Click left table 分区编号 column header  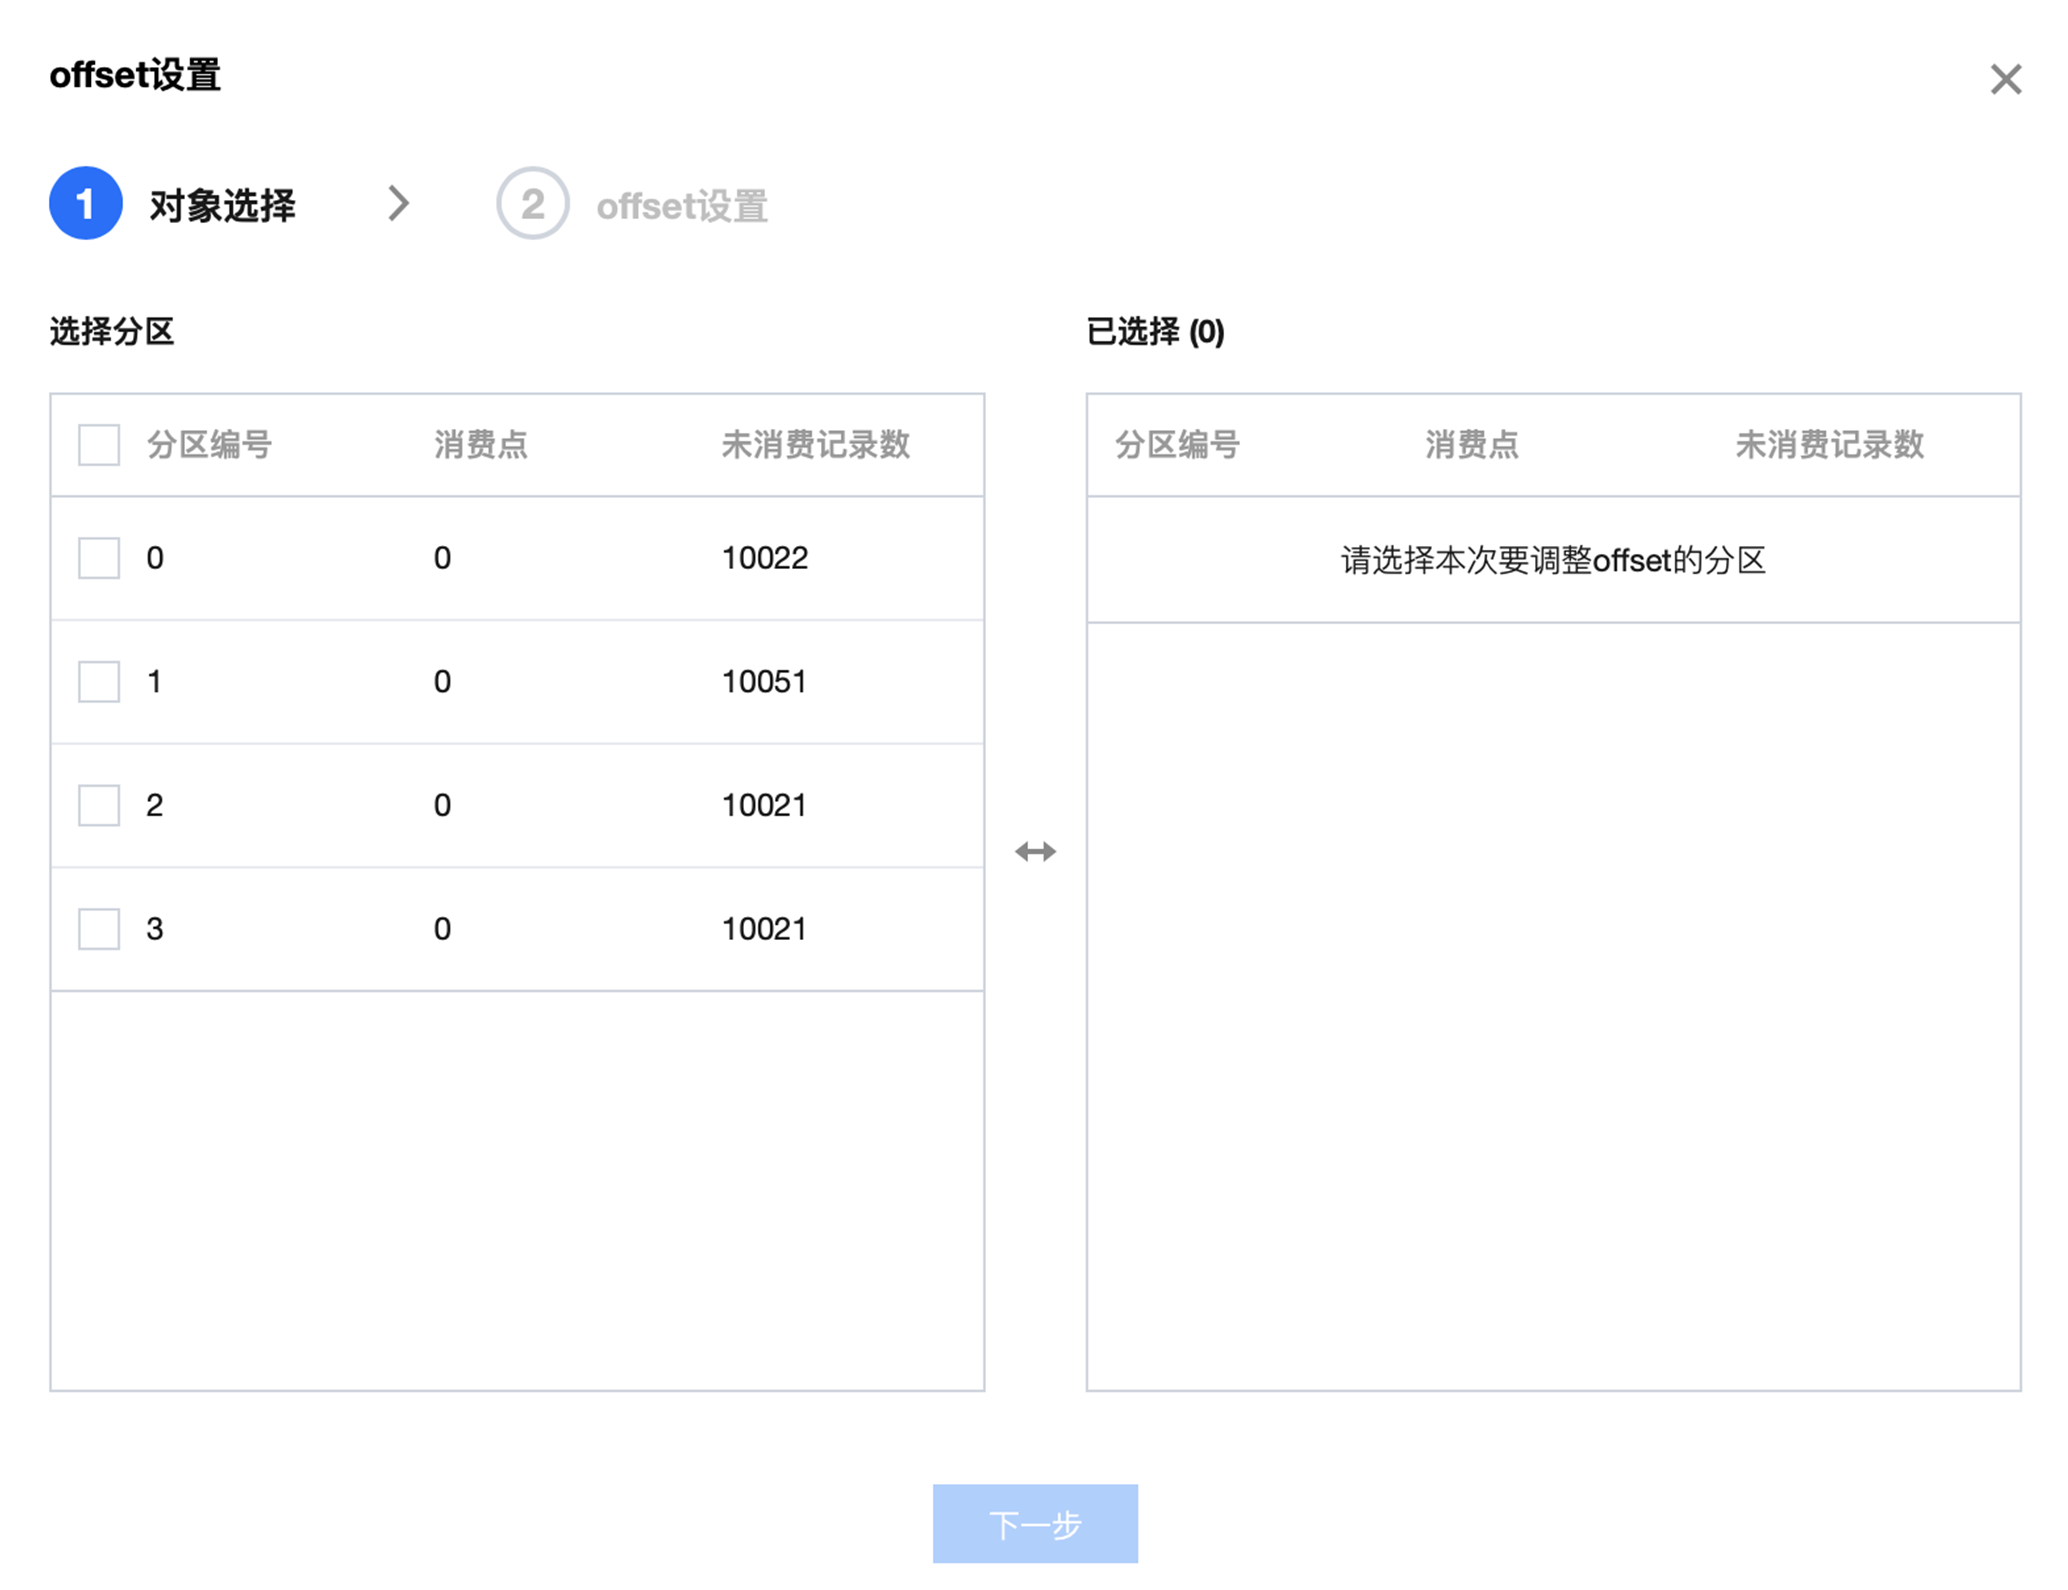(209, 445)
